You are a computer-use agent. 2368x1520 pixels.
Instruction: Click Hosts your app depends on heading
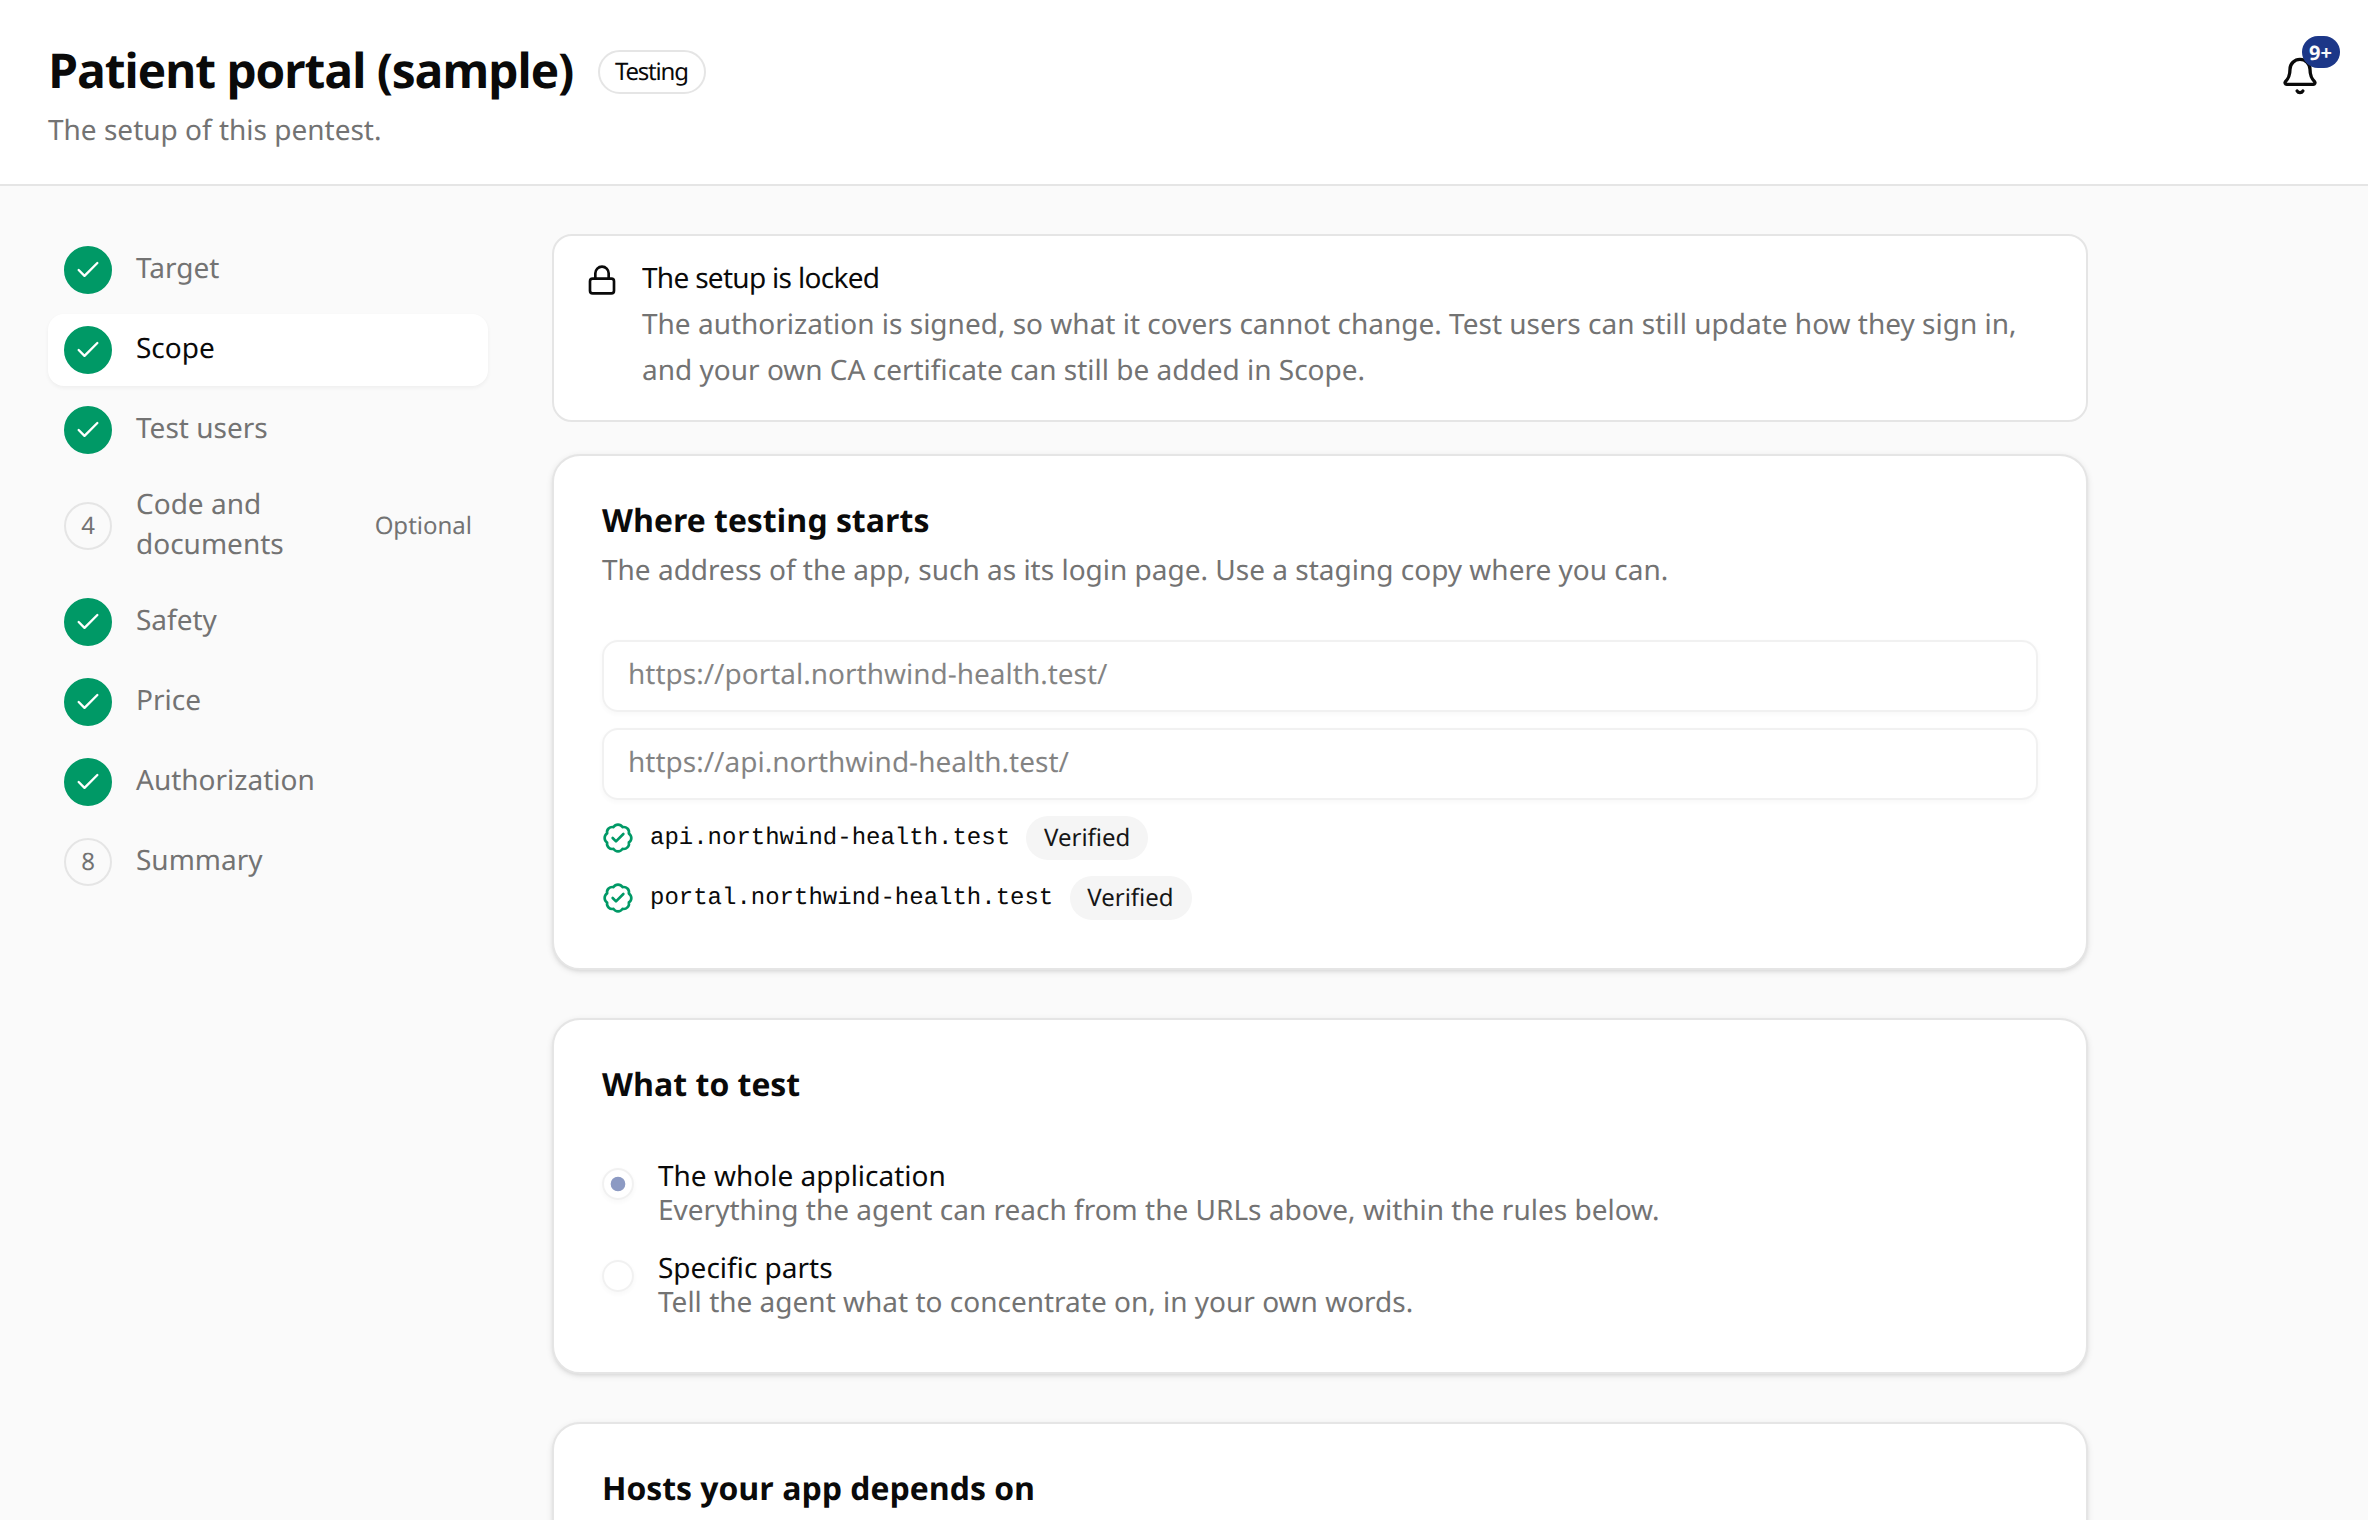click(x=818, y=1489)
